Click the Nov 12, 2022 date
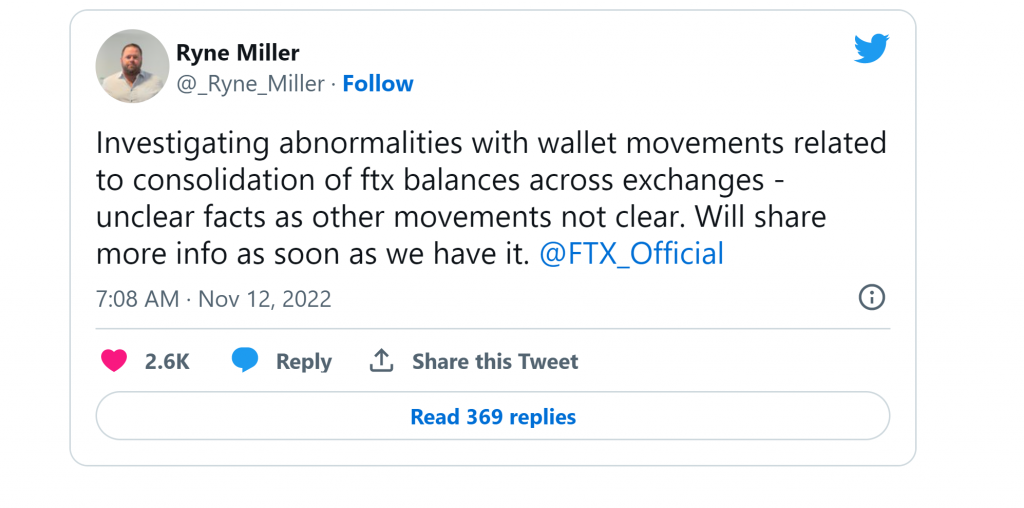 [264, 299]
